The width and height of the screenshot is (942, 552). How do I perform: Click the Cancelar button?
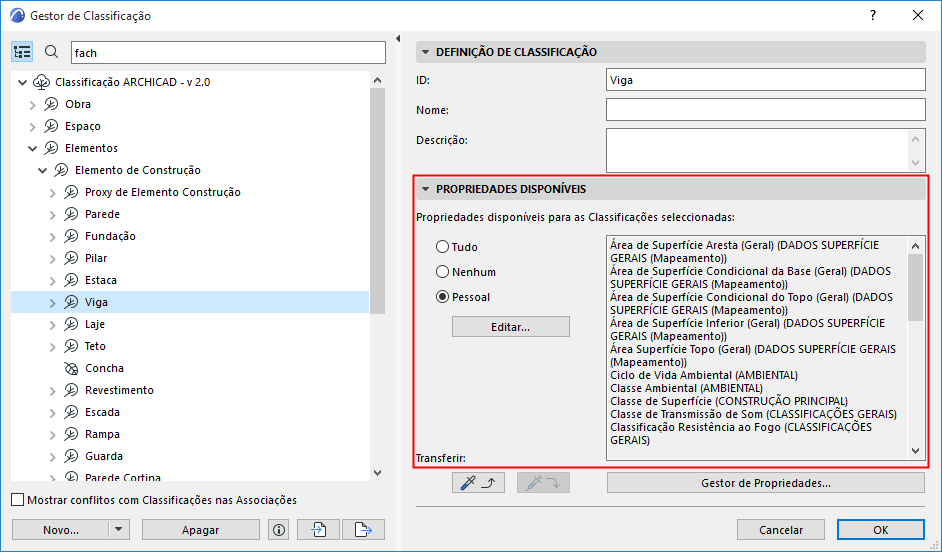point(781,530)
